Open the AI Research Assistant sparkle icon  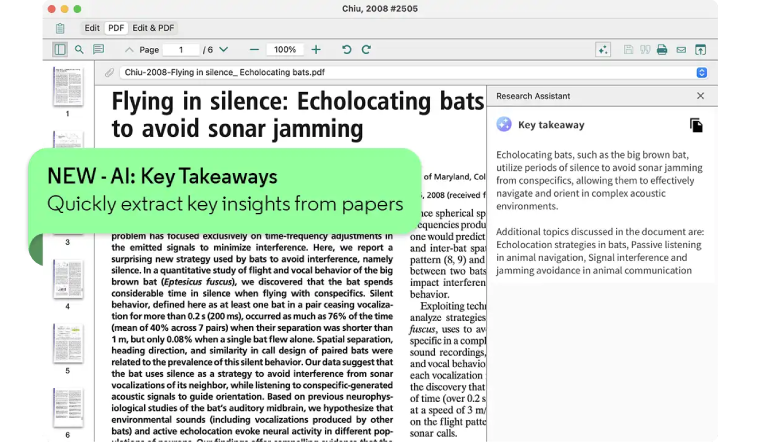(602, 49)
